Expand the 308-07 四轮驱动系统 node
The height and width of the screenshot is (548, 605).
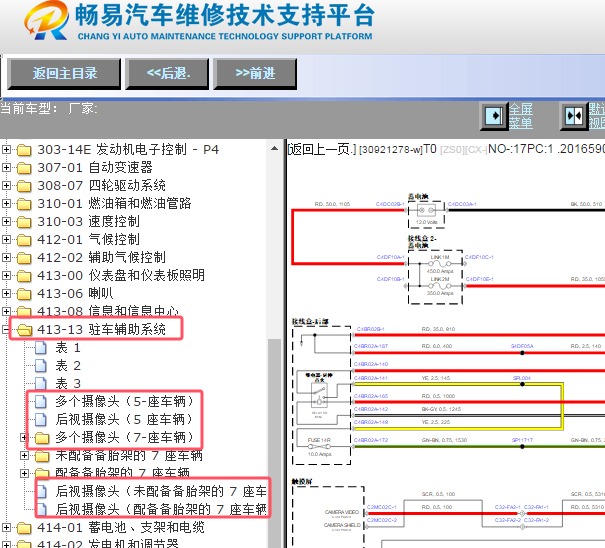point(6,186)
